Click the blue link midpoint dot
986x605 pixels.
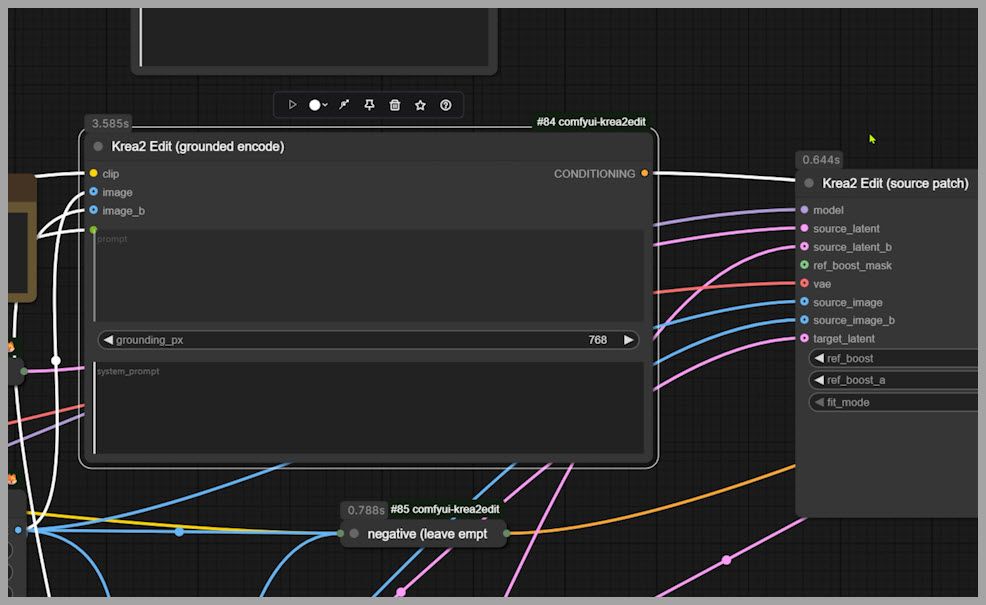tap(179, 532)
